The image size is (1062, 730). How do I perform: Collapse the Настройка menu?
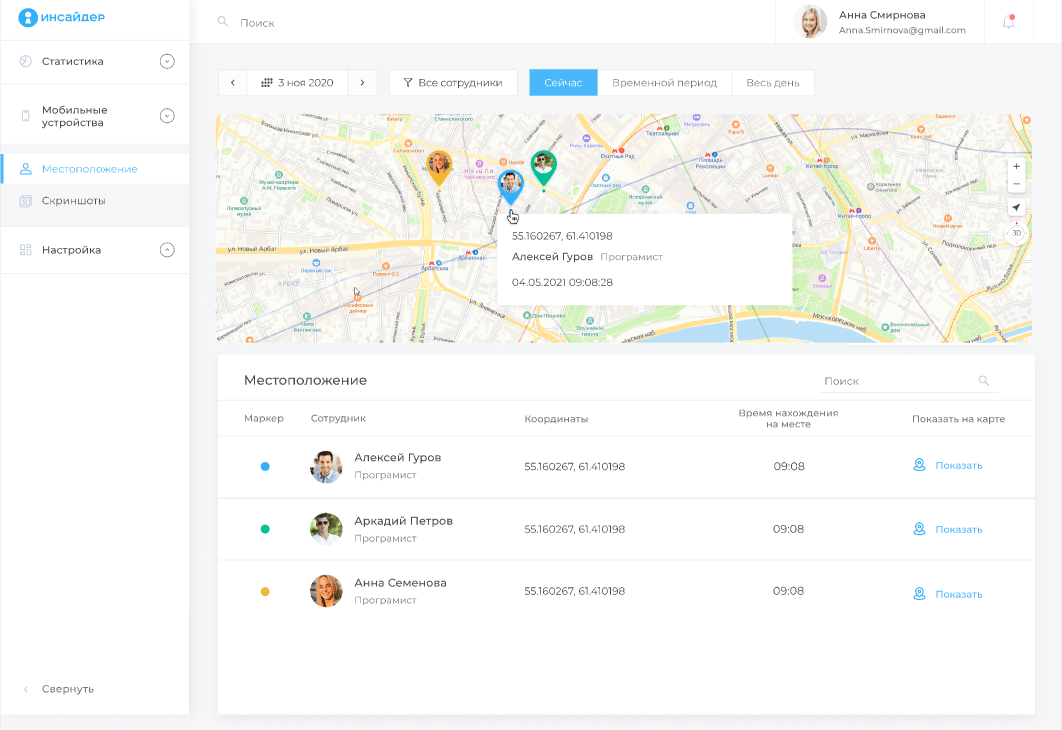pos(167,250)
